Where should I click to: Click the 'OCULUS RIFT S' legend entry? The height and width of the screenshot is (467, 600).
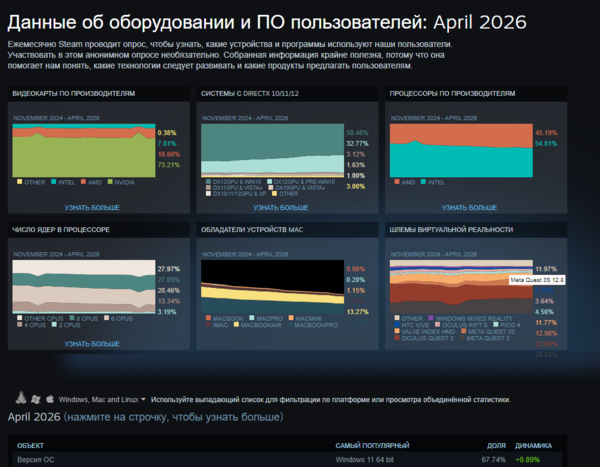(461, 325)
